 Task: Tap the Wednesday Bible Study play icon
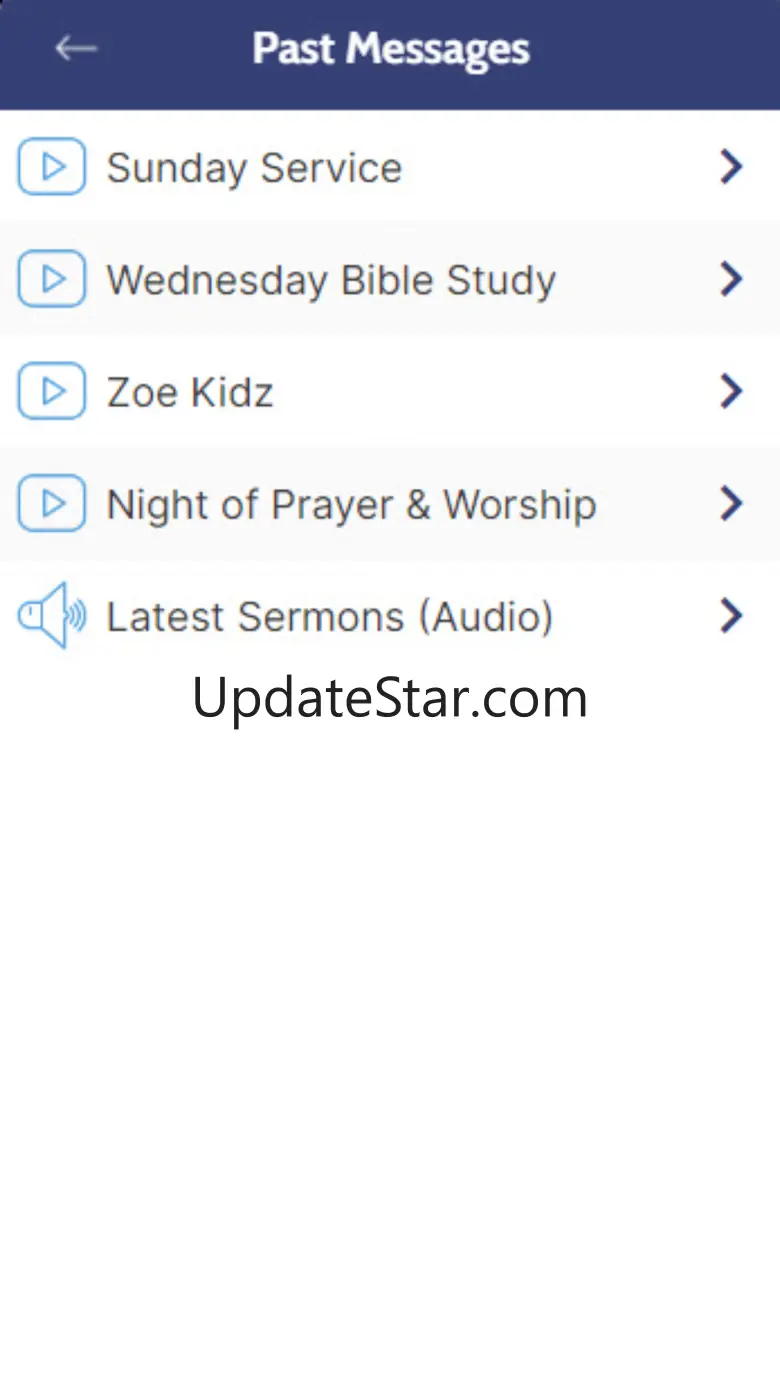coord(52,278)
